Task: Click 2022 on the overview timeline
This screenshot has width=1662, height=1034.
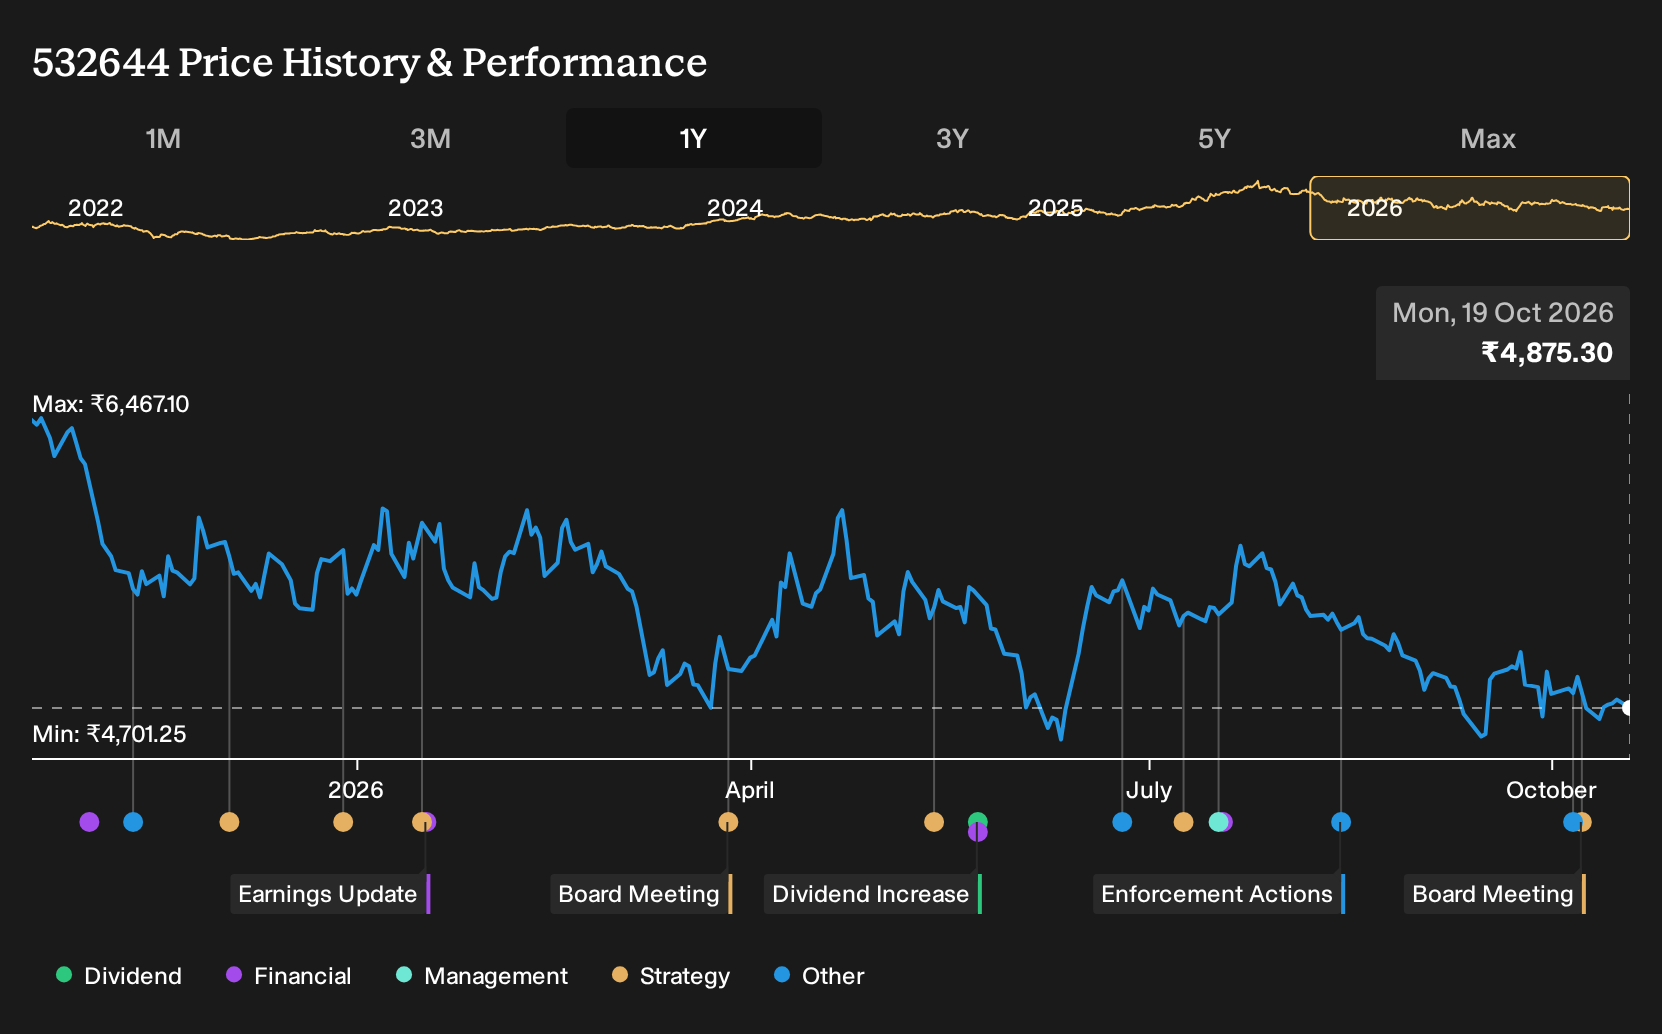Action: tap(95, 208)
